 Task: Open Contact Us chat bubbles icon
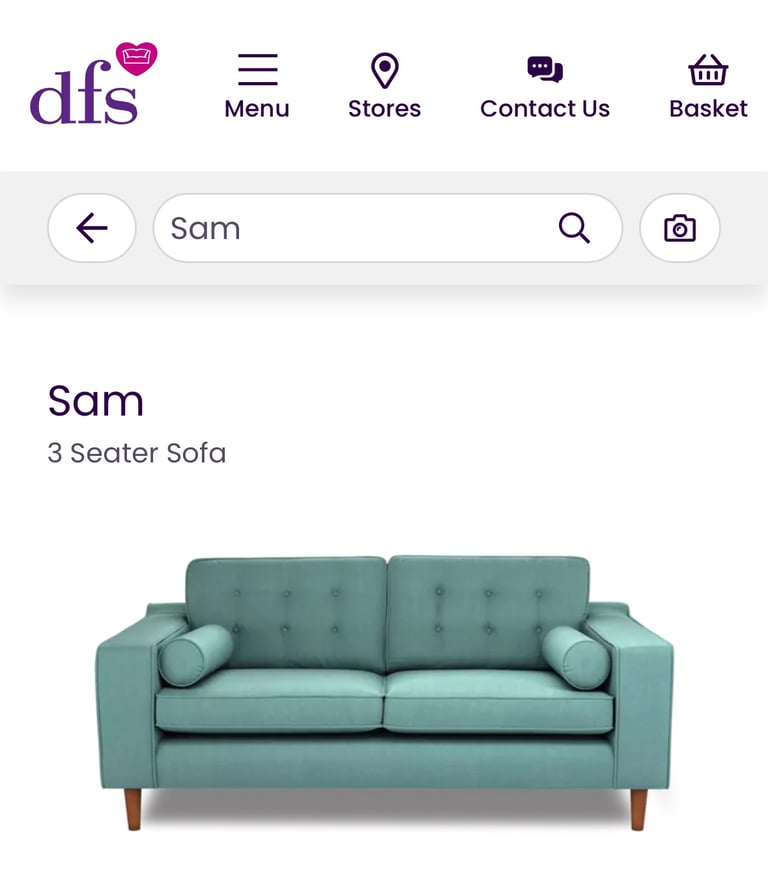point(545,69)
